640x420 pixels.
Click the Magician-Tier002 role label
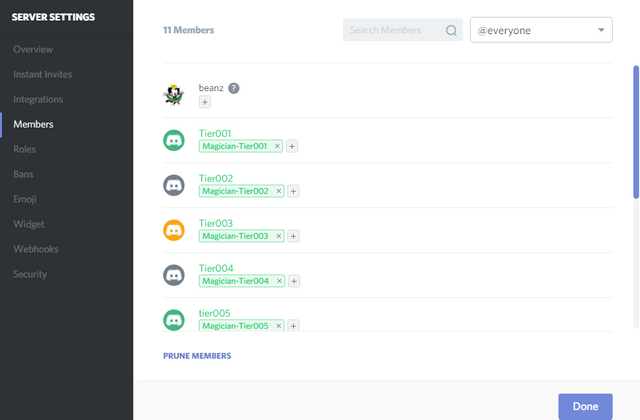236,191
